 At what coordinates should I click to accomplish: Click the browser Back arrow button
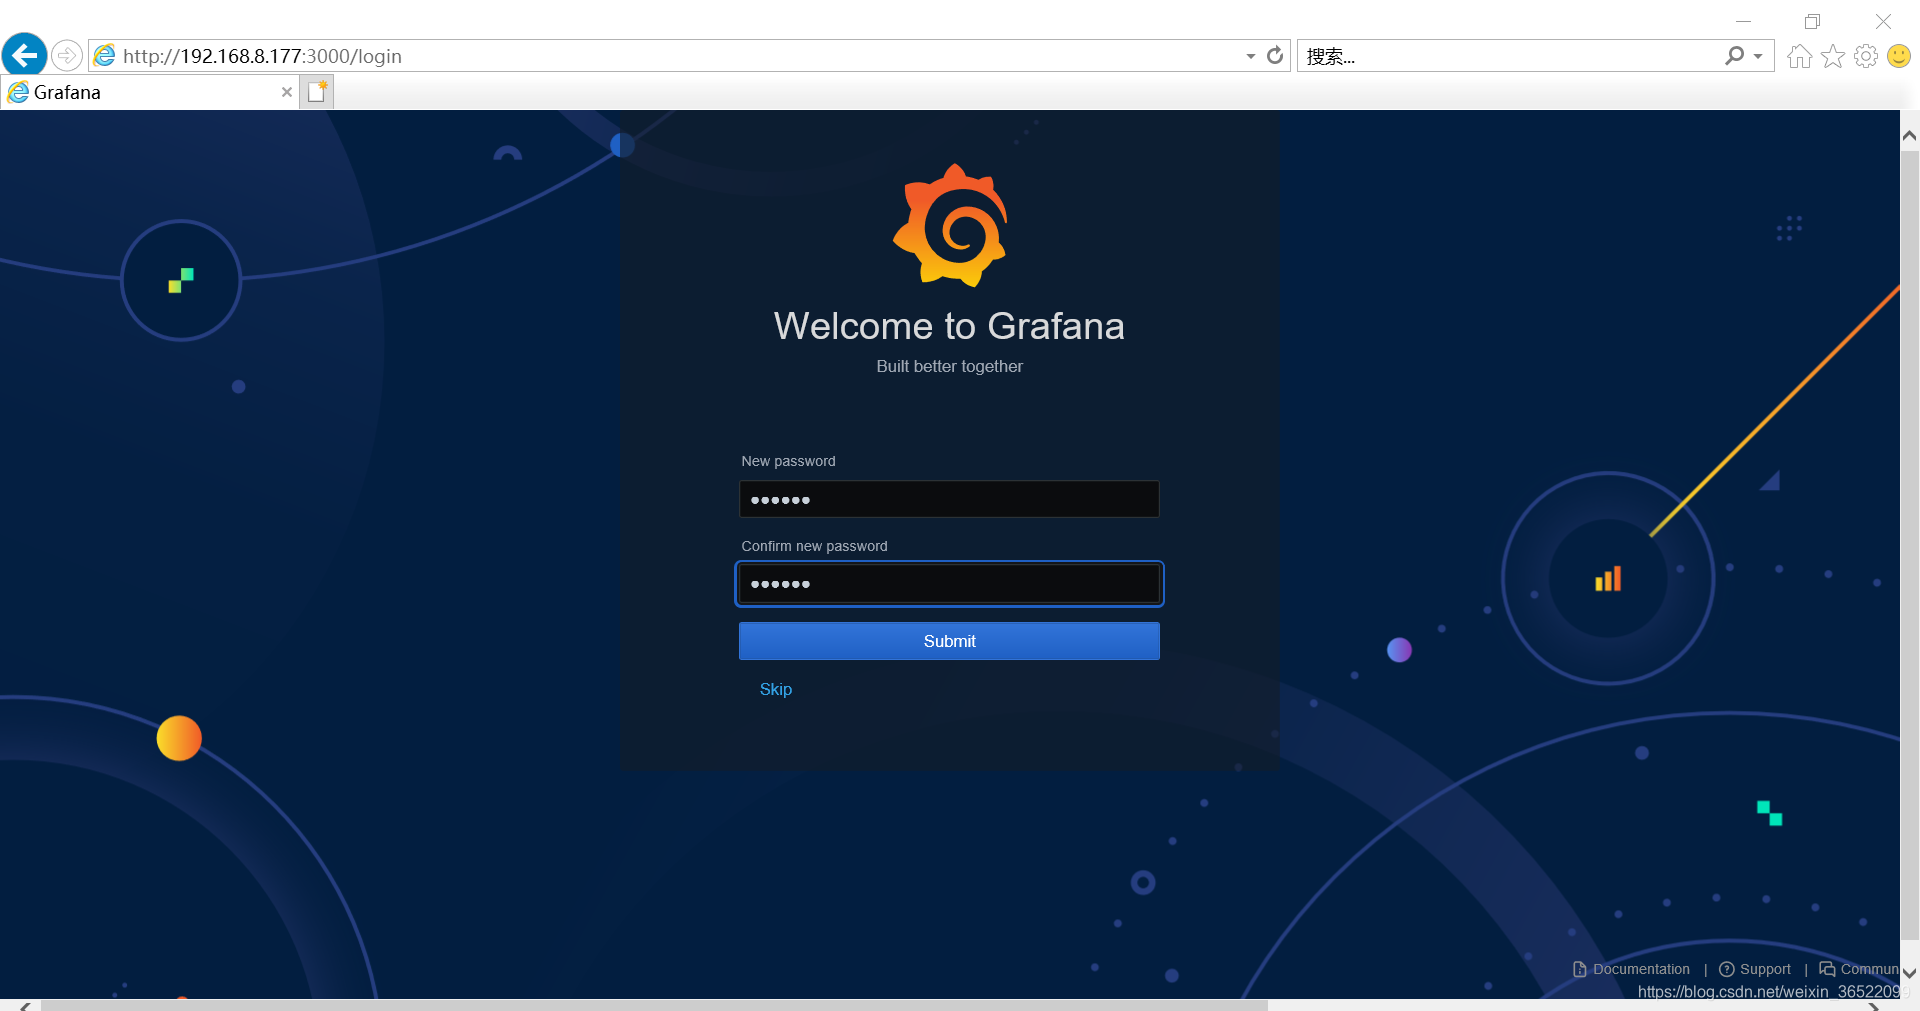[24, 55]
